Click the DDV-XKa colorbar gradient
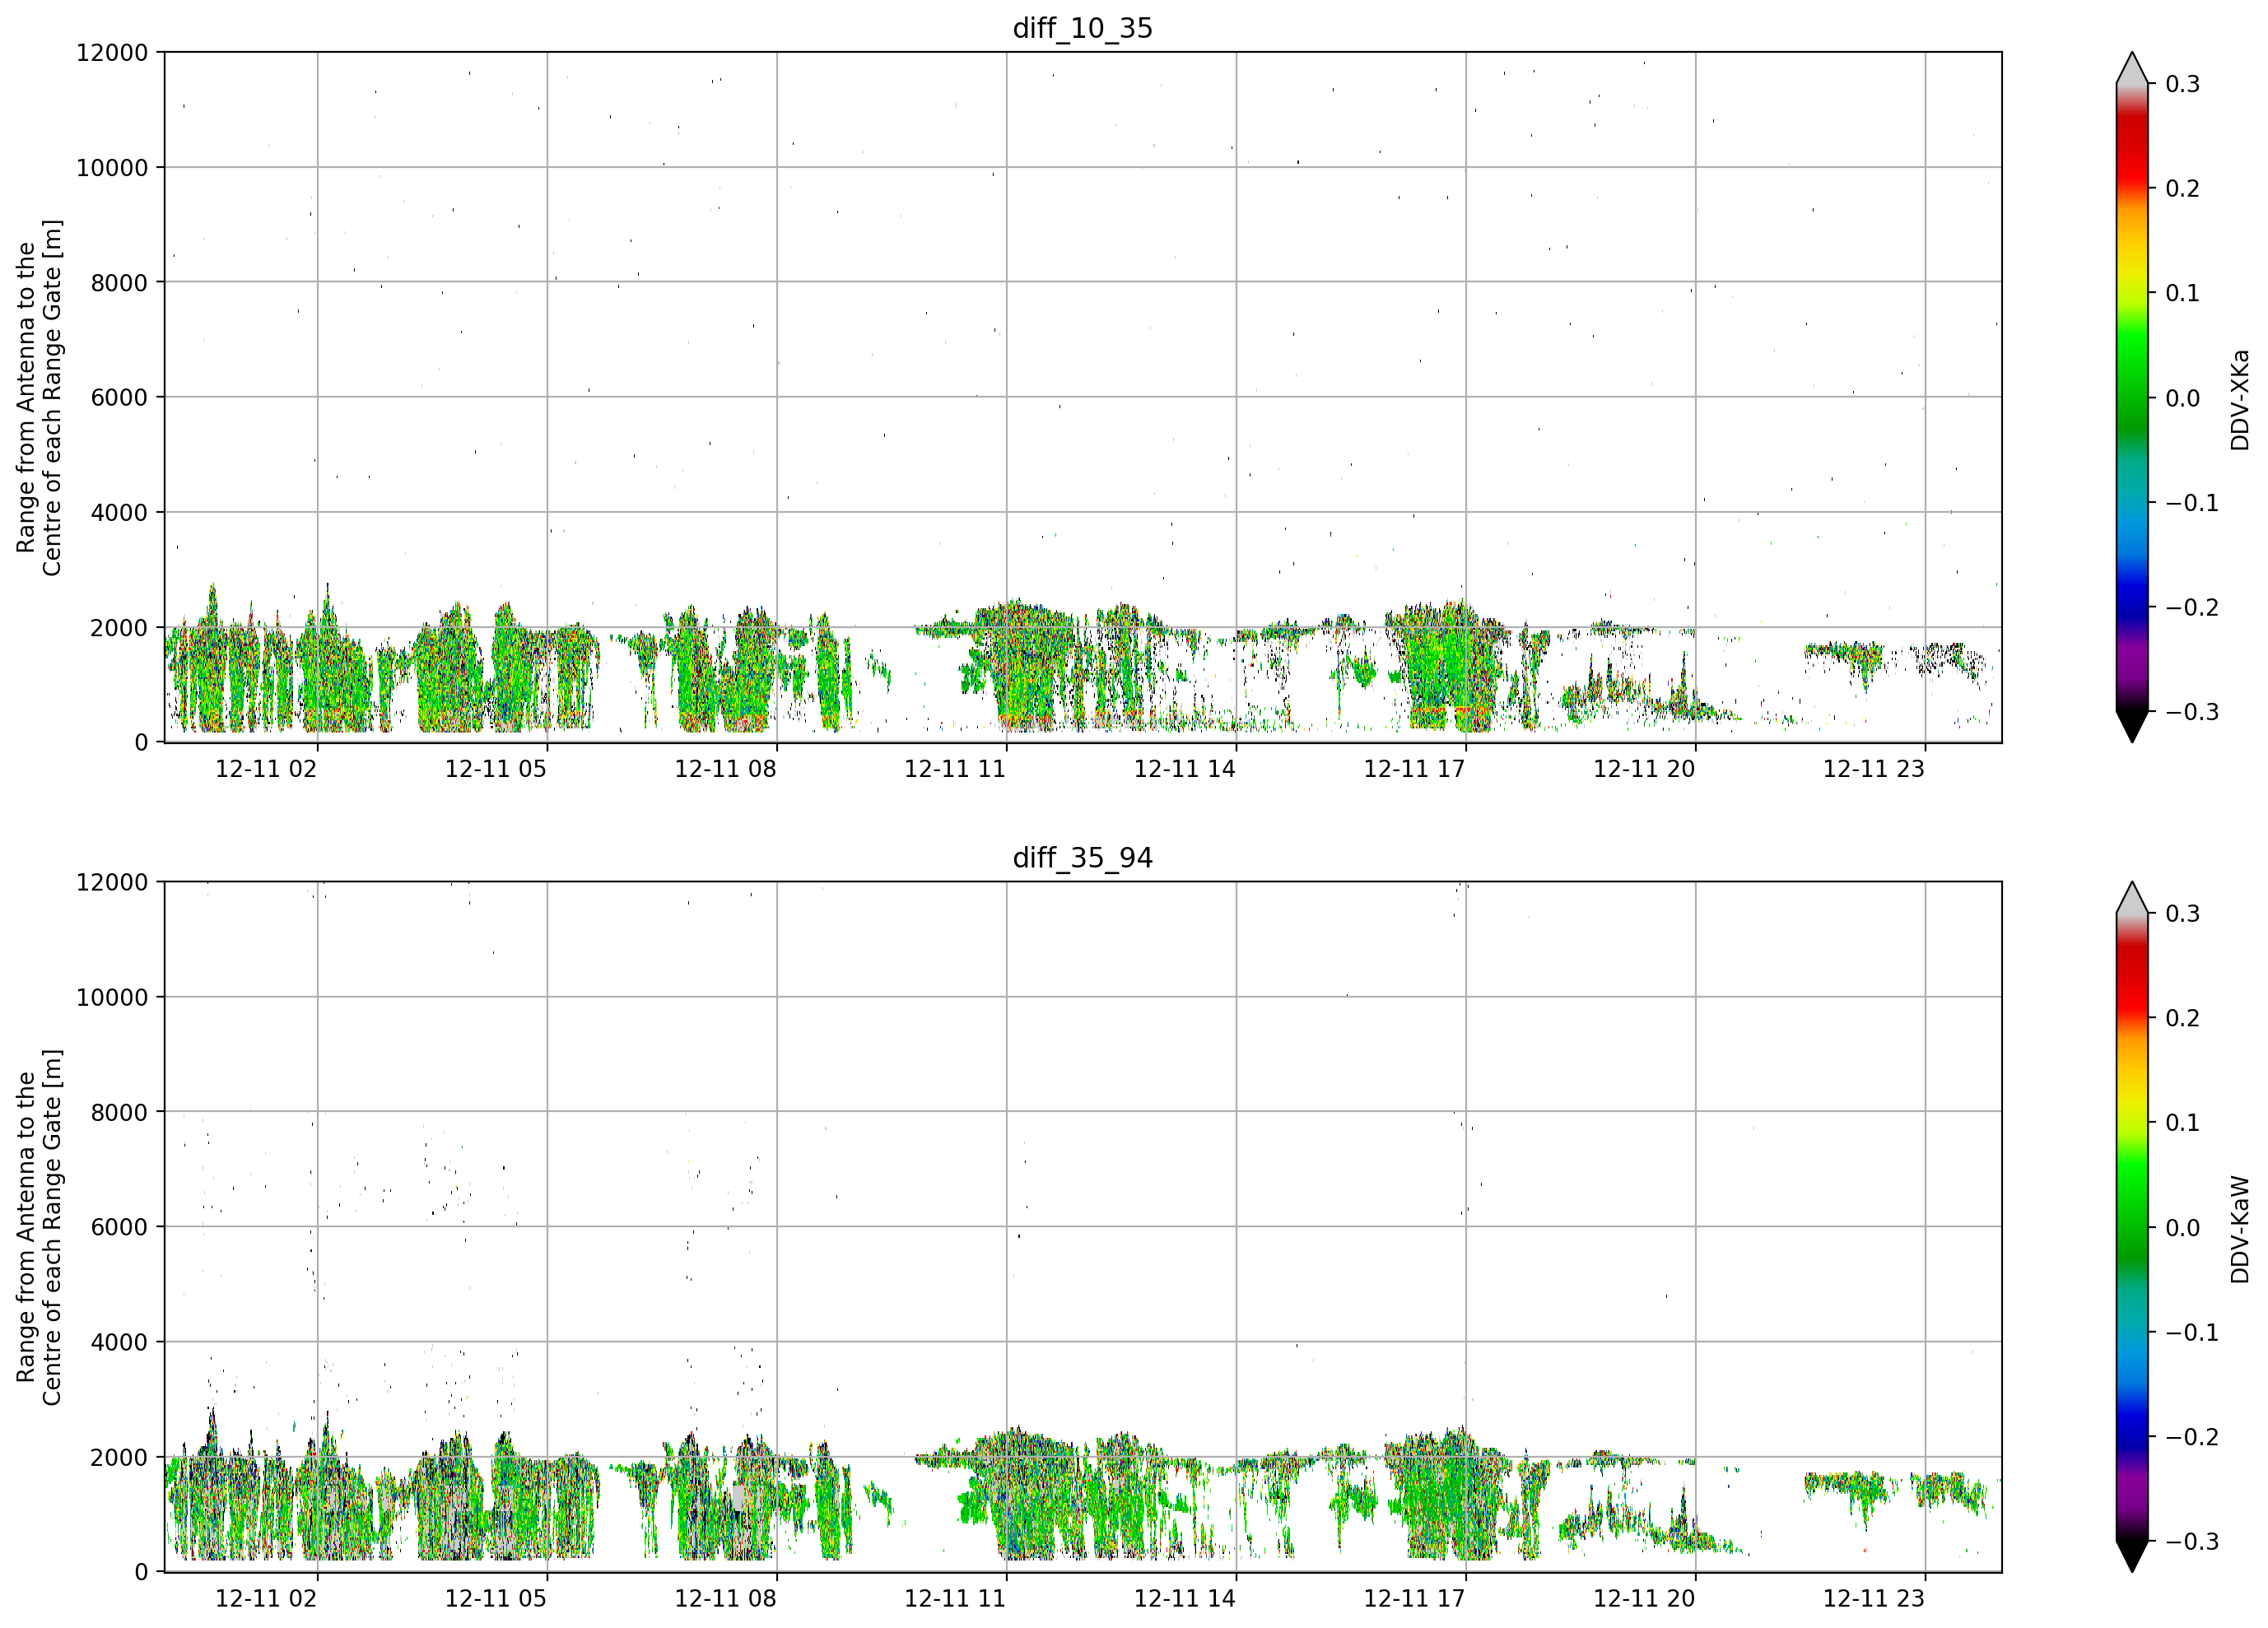The width and height of the screenshot is (2268, 1628). [2132, 397]
